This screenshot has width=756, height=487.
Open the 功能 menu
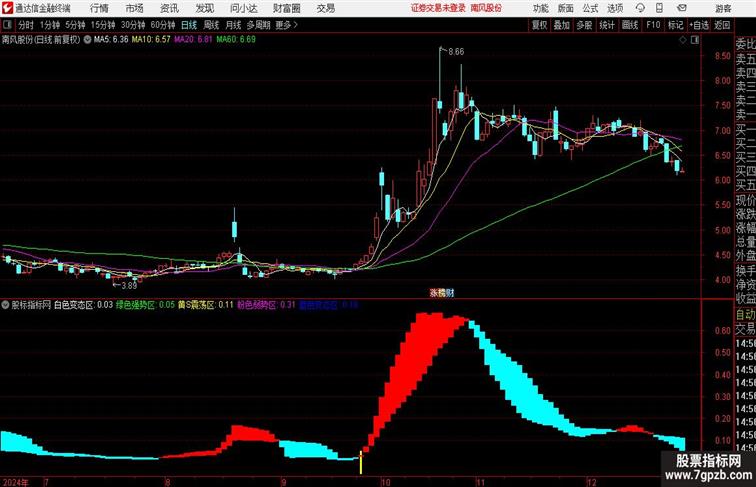tap(540, 8)
